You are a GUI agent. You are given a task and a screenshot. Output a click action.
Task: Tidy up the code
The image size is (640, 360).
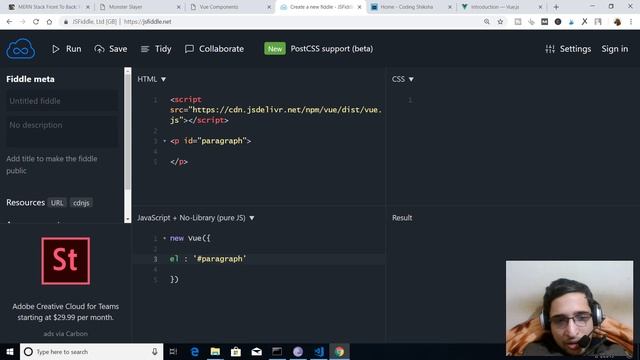[x=156, y=49]
